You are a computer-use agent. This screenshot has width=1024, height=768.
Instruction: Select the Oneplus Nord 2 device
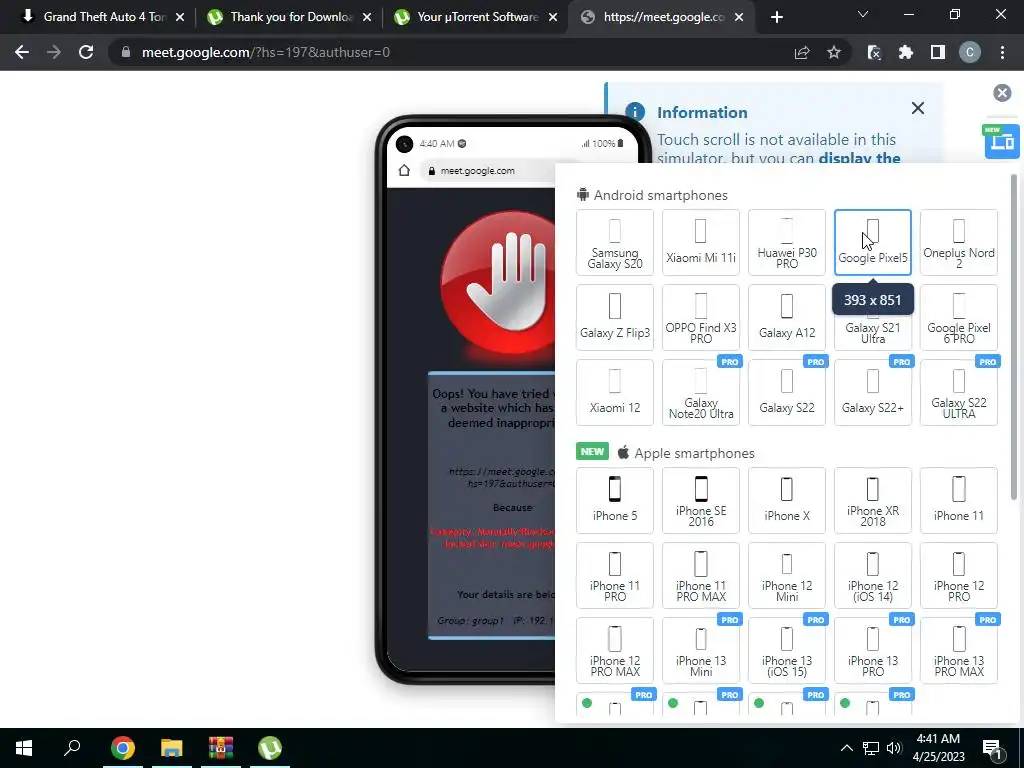(x=959, y=242)
